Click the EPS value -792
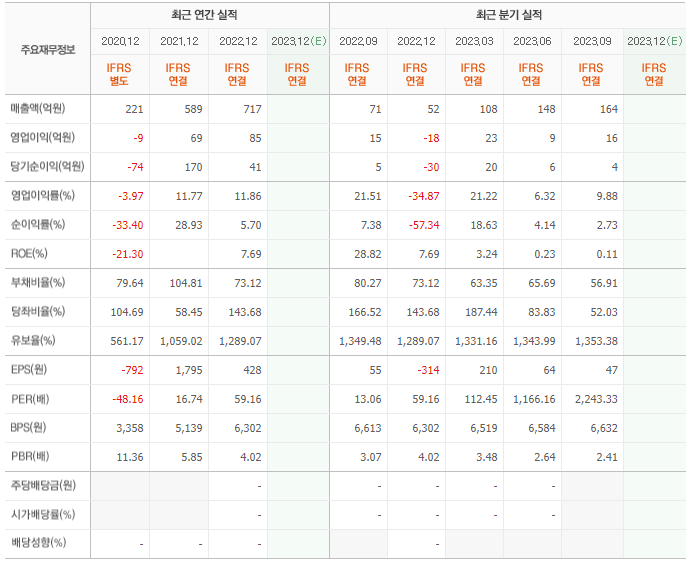Screen dimensions: 693x564 point(133,370)
